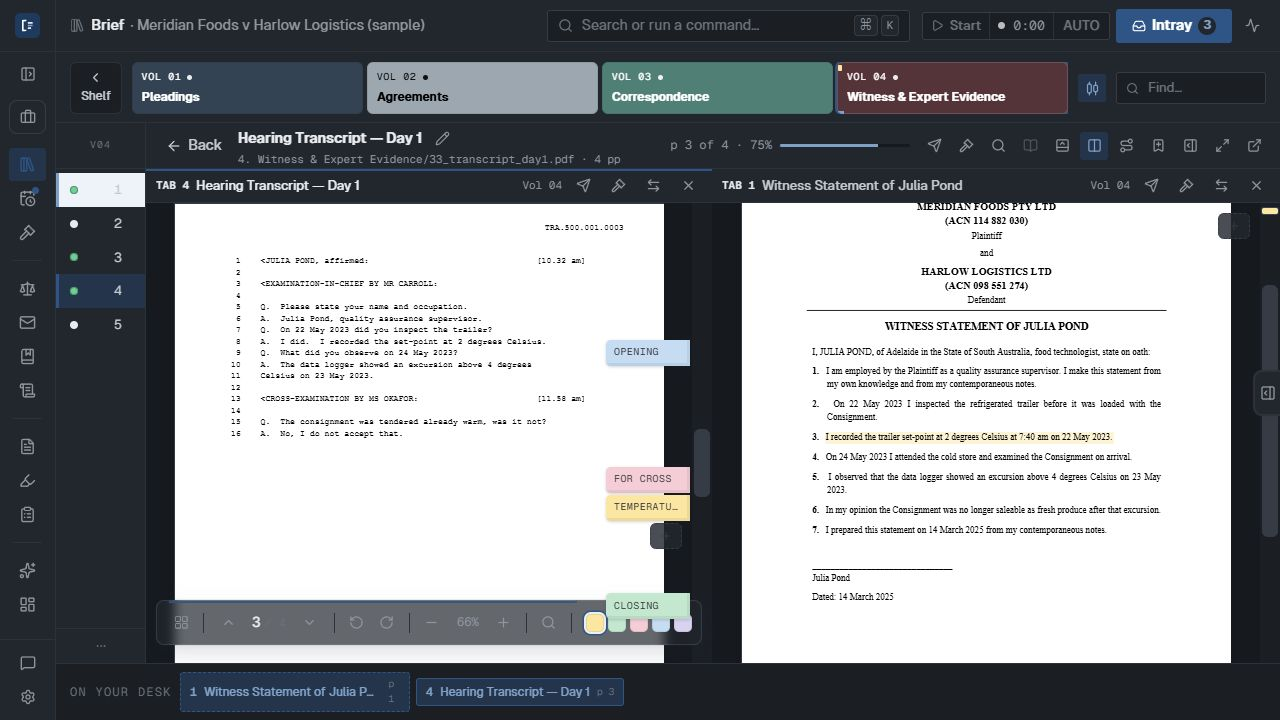Open the Intray inbox
The width and height of the screenshot is (1280, 720).
click(1173, 25)
